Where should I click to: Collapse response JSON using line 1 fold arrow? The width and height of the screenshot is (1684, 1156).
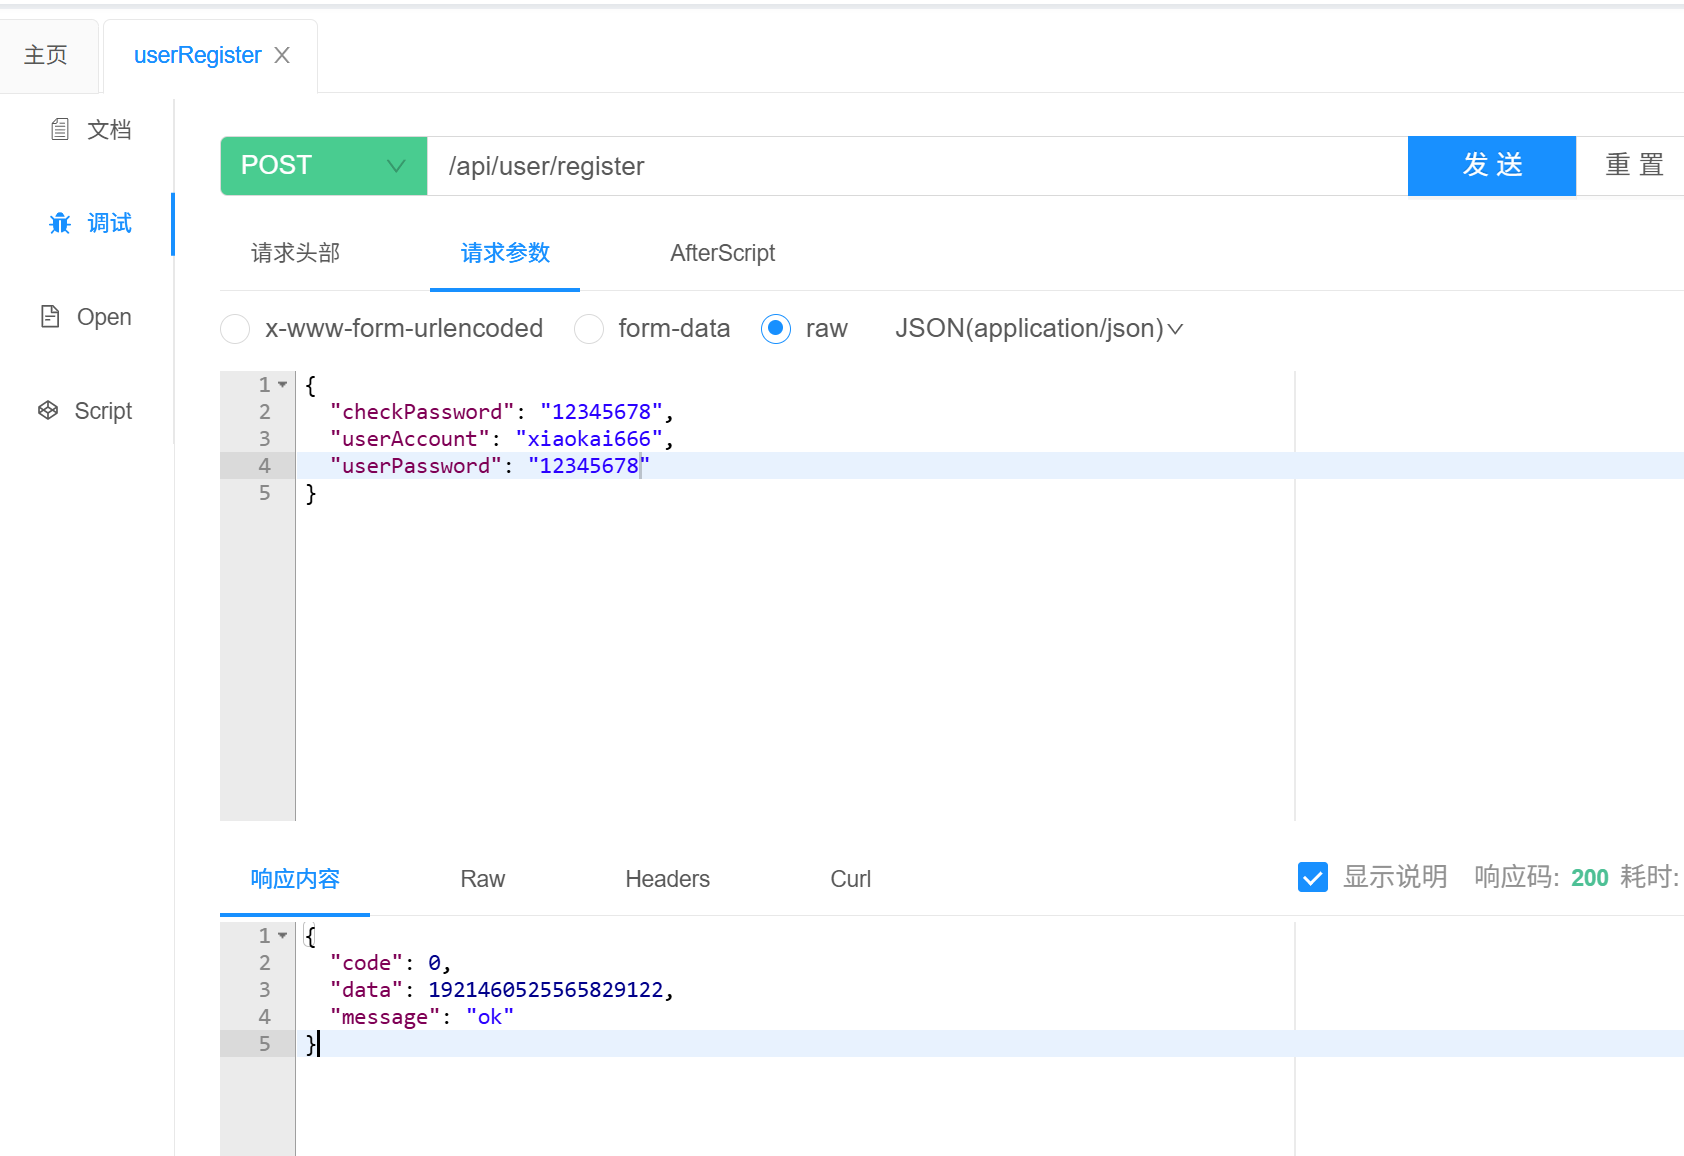click(x=283, y=936)
